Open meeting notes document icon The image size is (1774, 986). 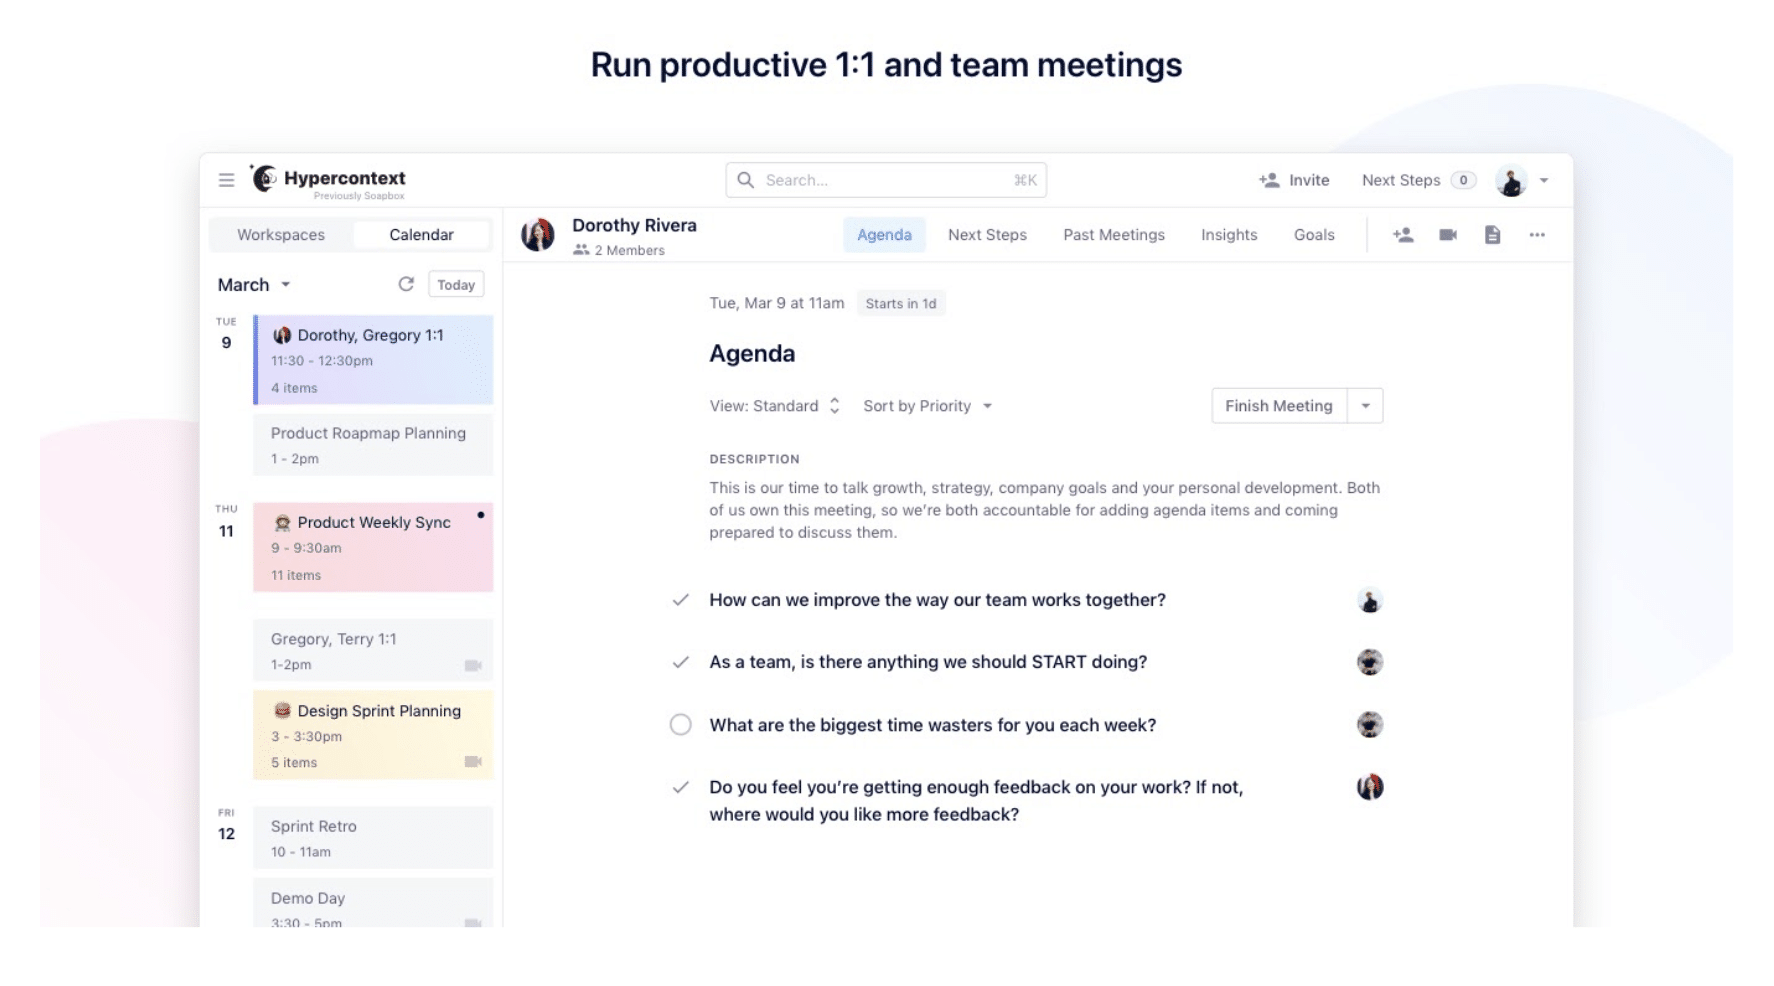(1492, 235)
